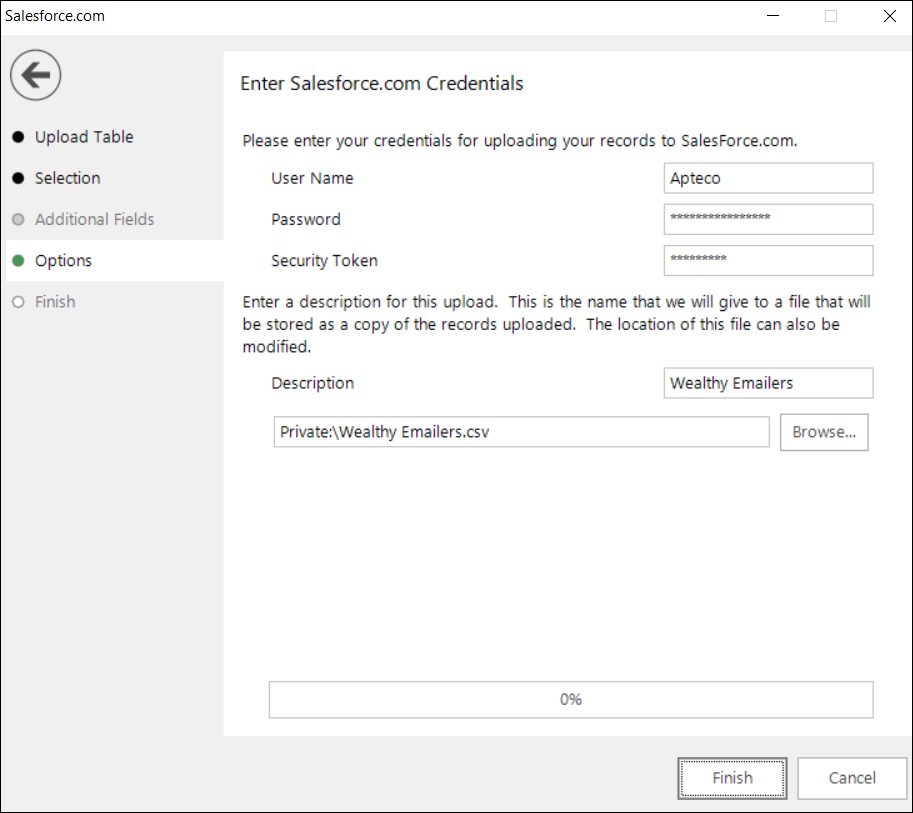Screen dimensions: 913x813
Task: Edit the Description field Wealthy Emailers
Action: pyautogui.click(x=768, y=383)
